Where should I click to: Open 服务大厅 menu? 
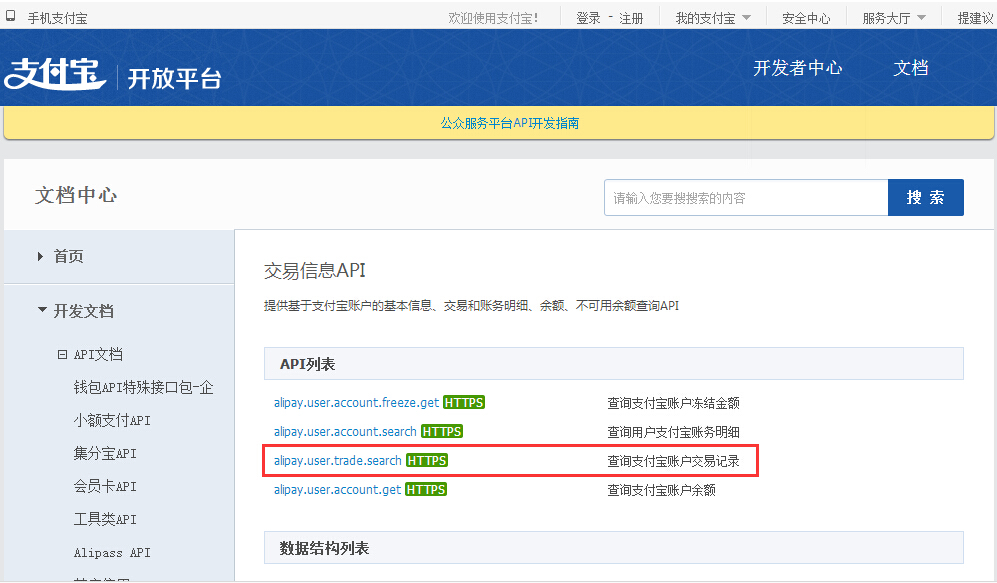click(886, 18)
